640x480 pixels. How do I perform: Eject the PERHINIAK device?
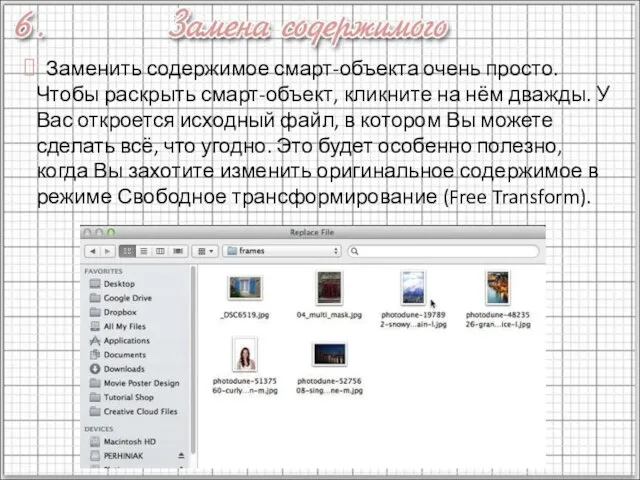(181, 456)
